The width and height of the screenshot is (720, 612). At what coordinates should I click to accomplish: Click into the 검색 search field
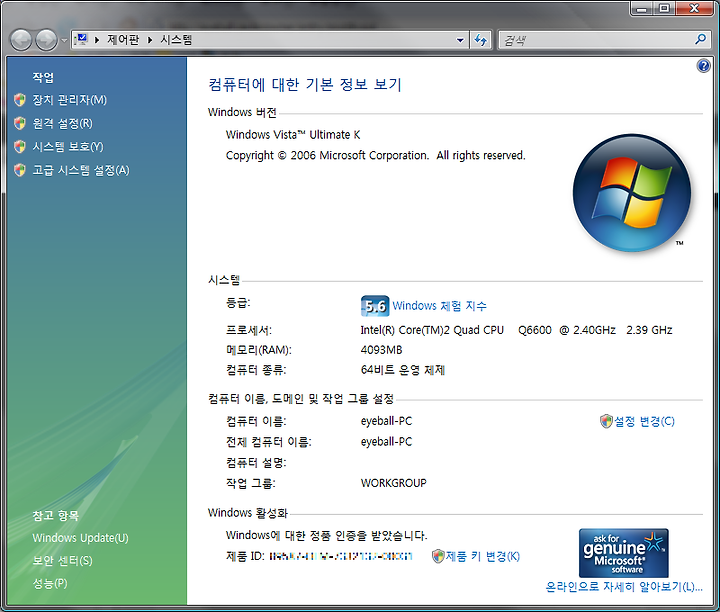597,40
